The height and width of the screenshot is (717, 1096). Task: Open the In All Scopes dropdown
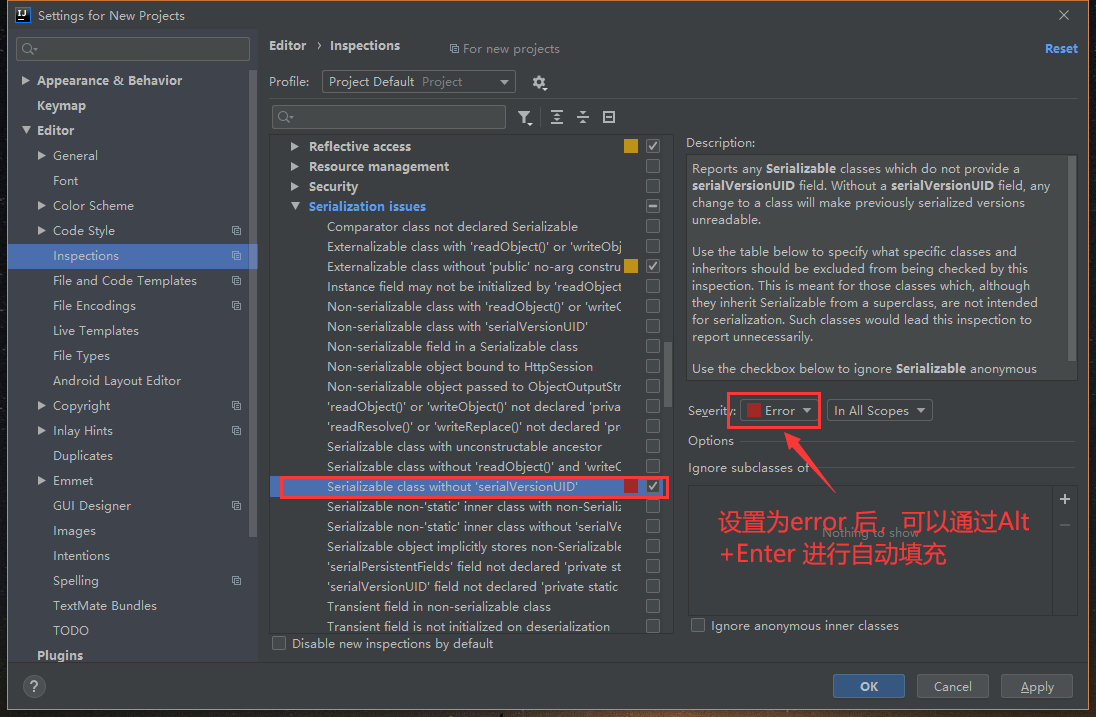[x=879, y=411]
